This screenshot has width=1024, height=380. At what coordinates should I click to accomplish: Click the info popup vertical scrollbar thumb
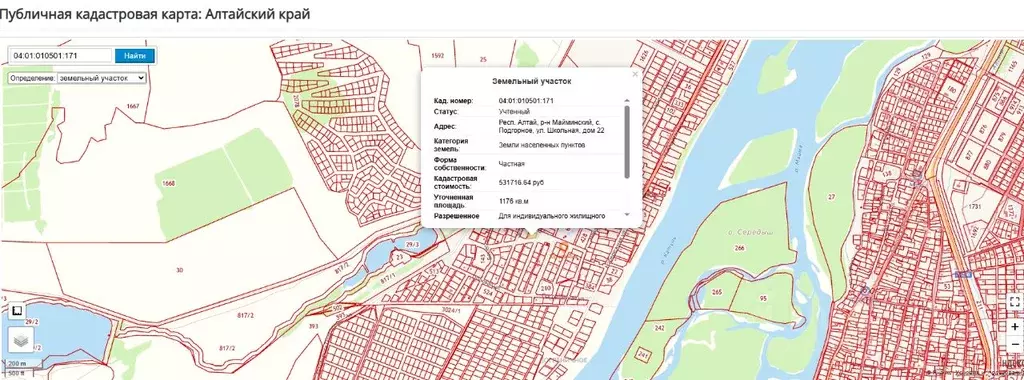627,142
